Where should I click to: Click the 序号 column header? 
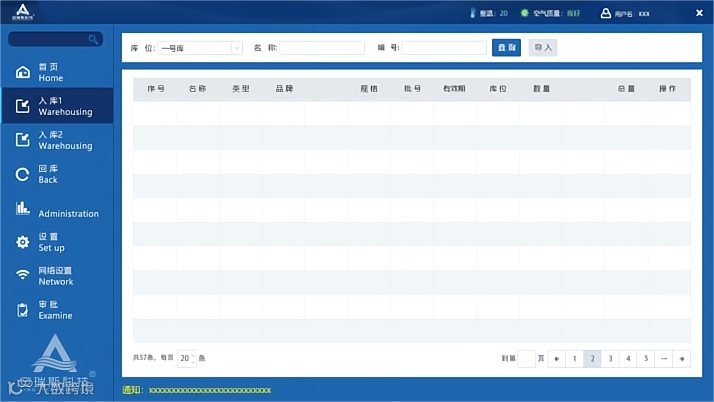point(156,89)
